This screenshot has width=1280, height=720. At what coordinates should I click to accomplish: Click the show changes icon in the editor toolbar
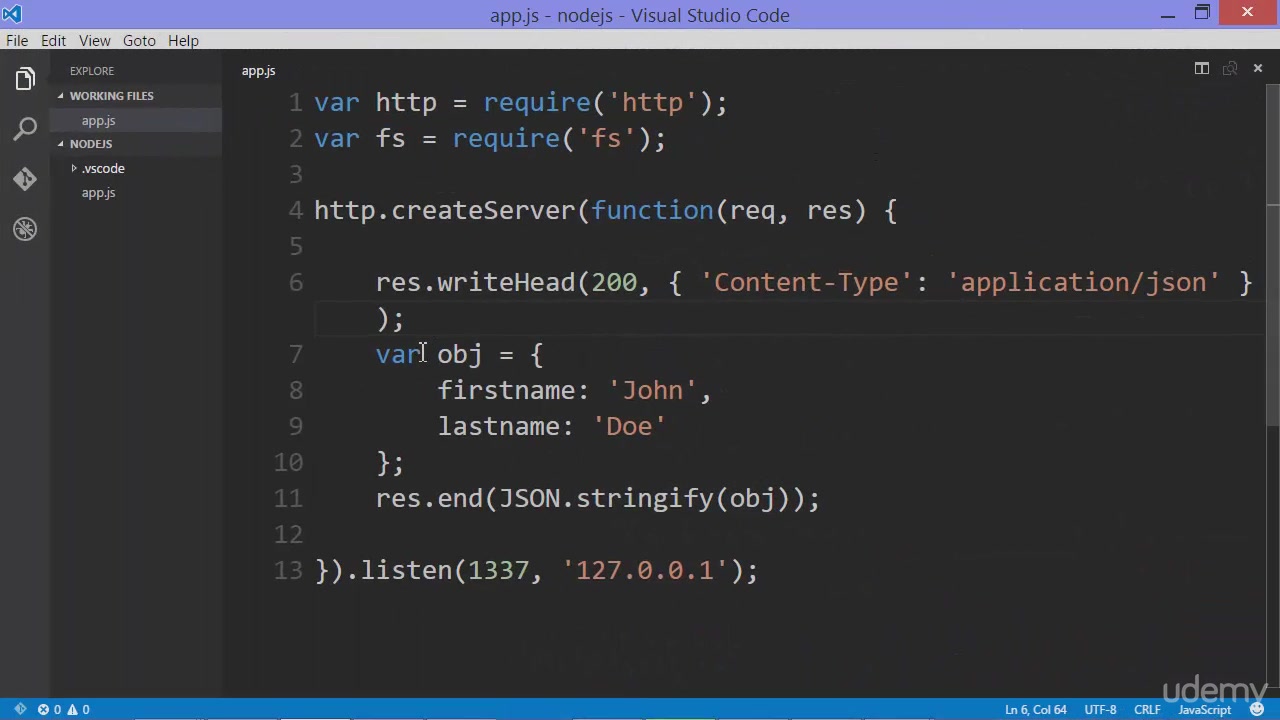pyautogui.click(x=1230, y=69)
